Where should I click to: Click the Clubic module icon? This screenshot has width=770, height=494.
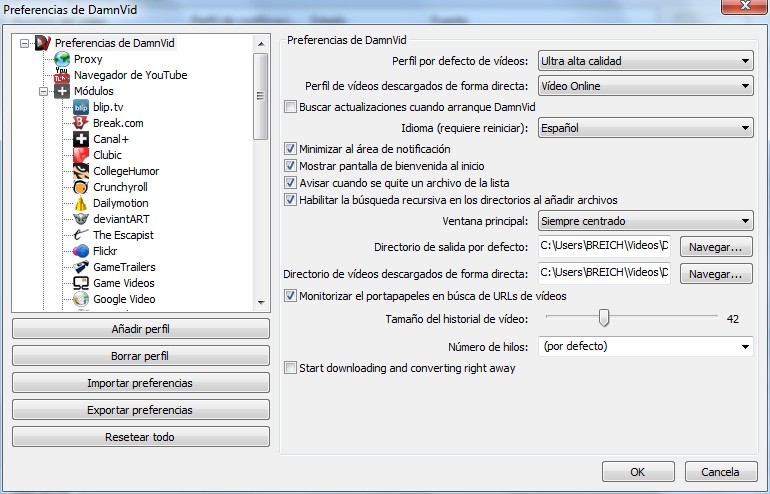[x=81, y=155]
